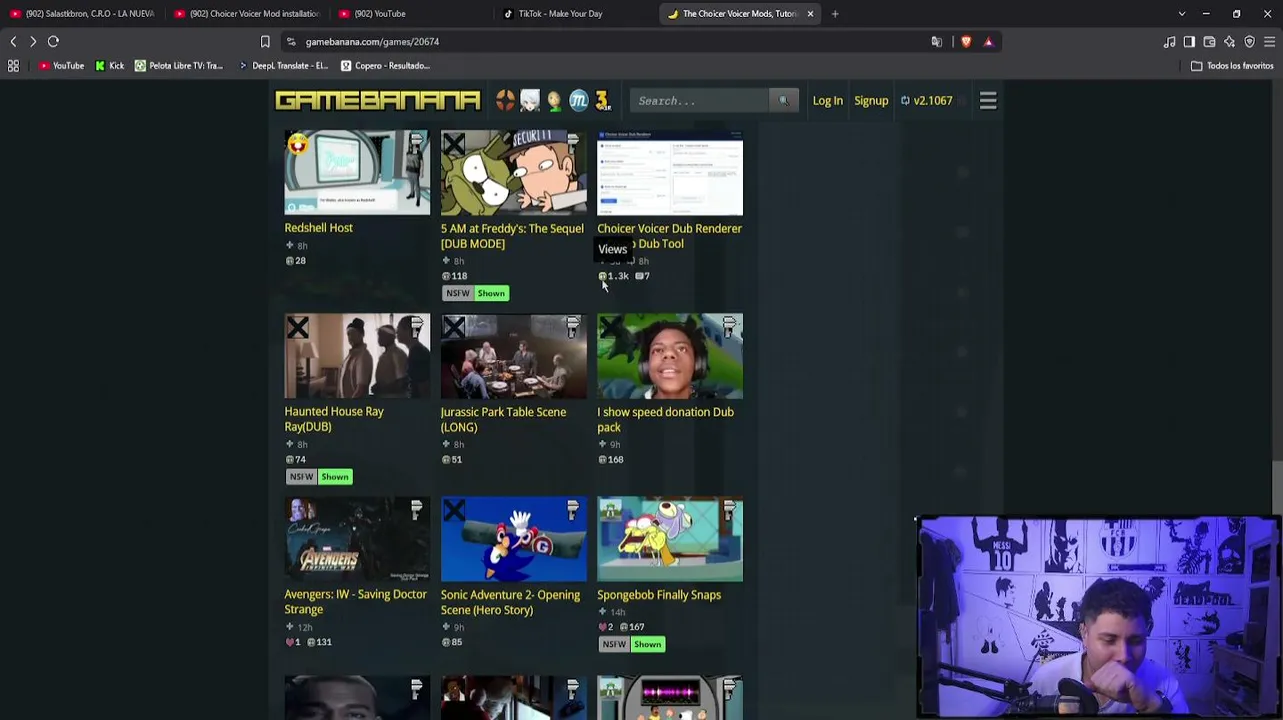Open Sonic Adventure 2- Opening Scene title
The width and height of the screenshot is (1283, 720).
tap(510, 603)
